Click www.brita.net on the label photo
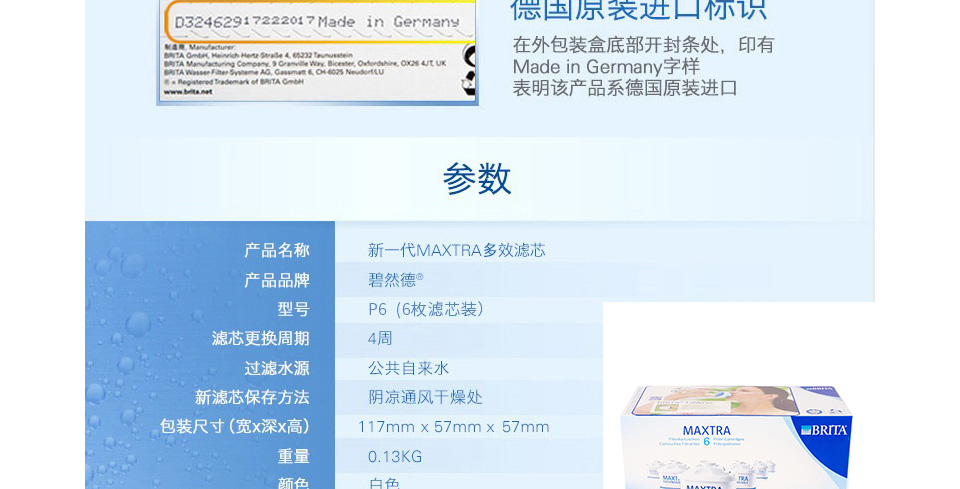The width and height of the screenshot is (960, 489). point(188,92)
